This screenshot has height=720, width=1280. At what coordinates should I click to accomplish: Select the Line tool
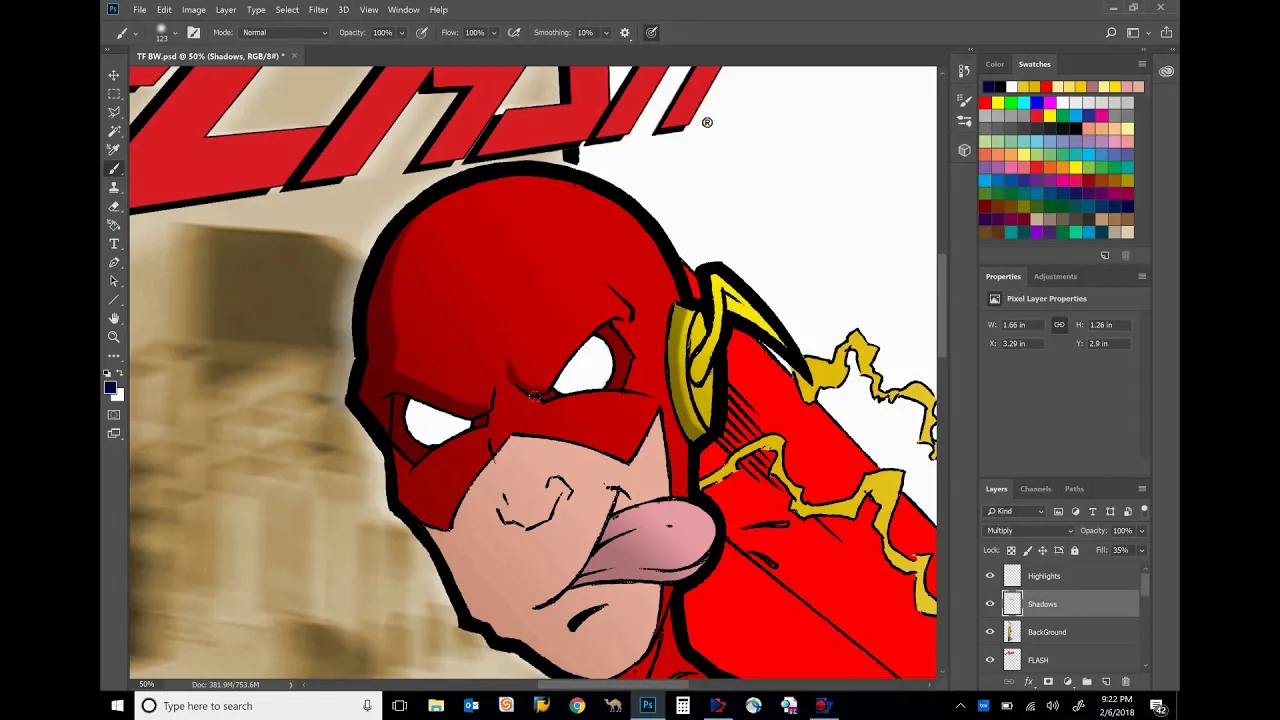pos(114,300)
